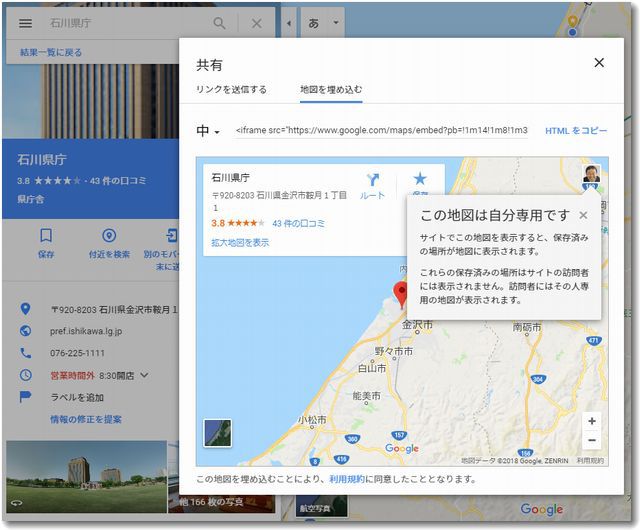This screenshot has height=530, width=640.
Task: Click the user profile avatar in preview
Action: pos(591,174)
